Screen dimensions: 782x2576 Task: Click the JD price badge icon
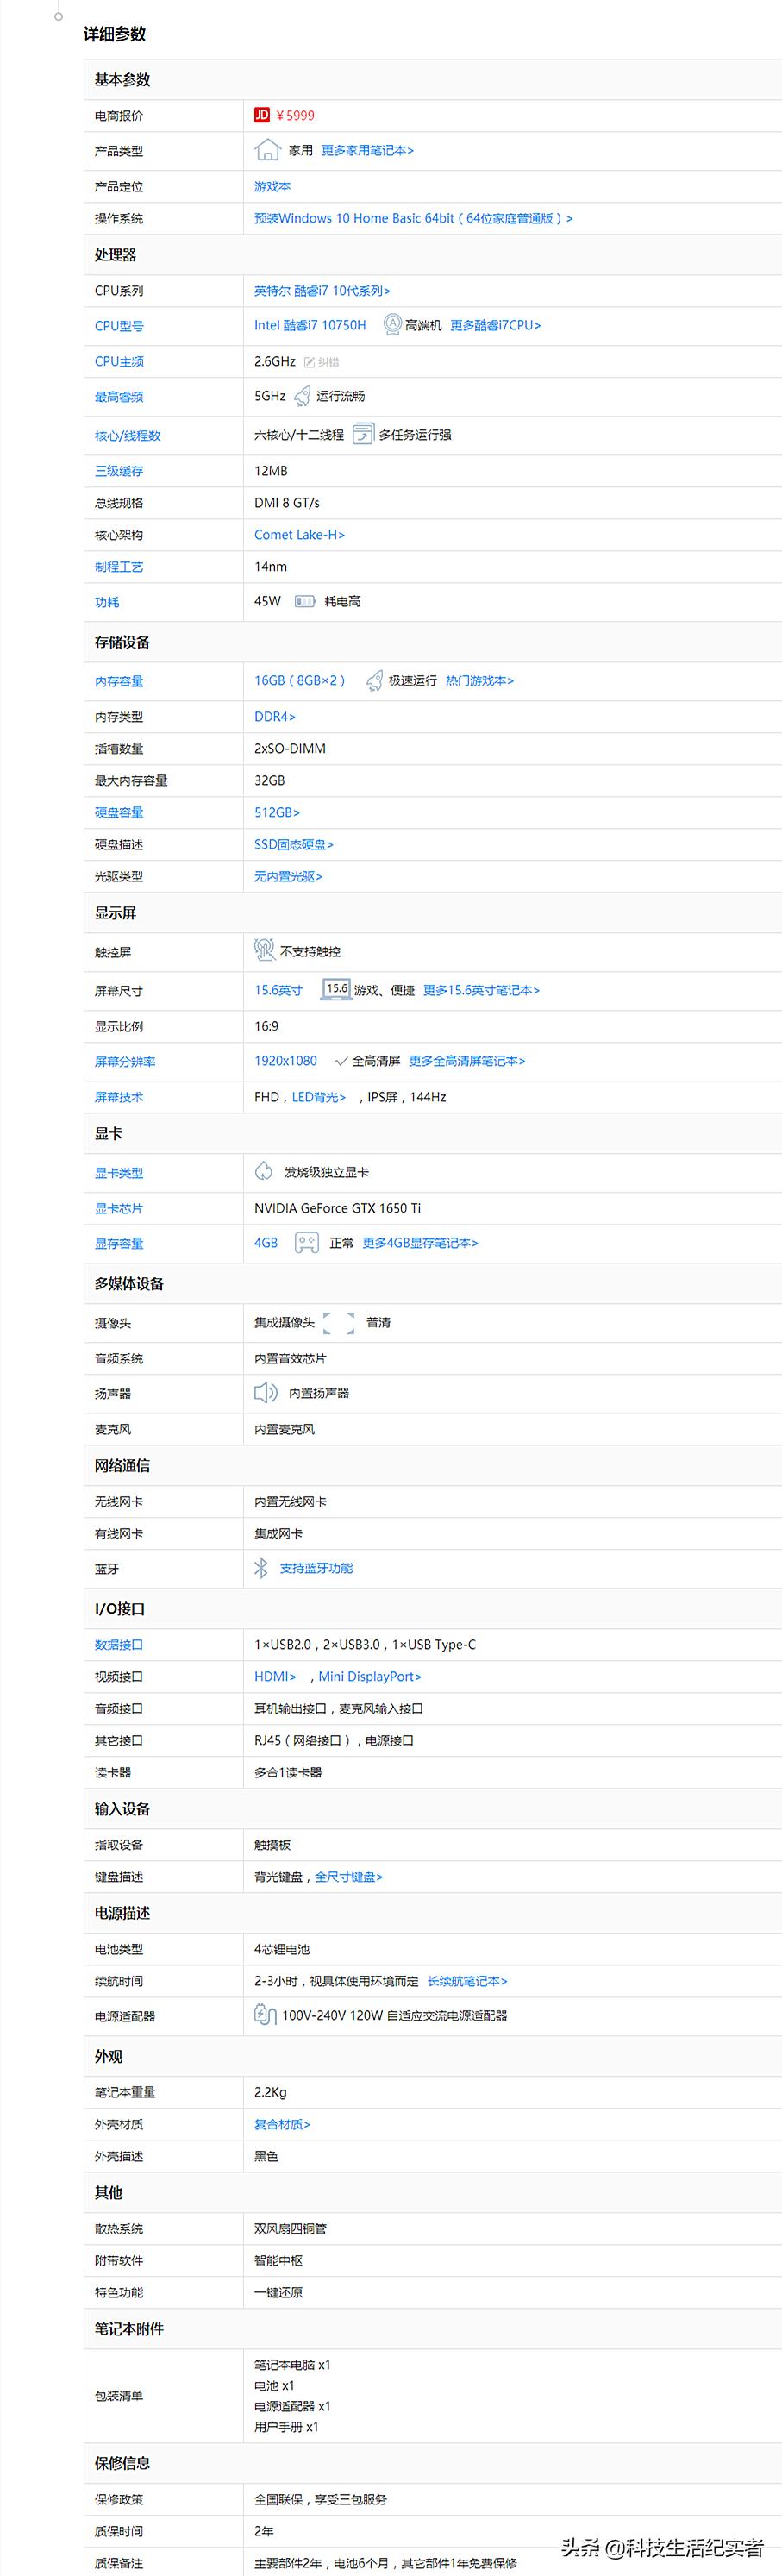coord(262,115)
